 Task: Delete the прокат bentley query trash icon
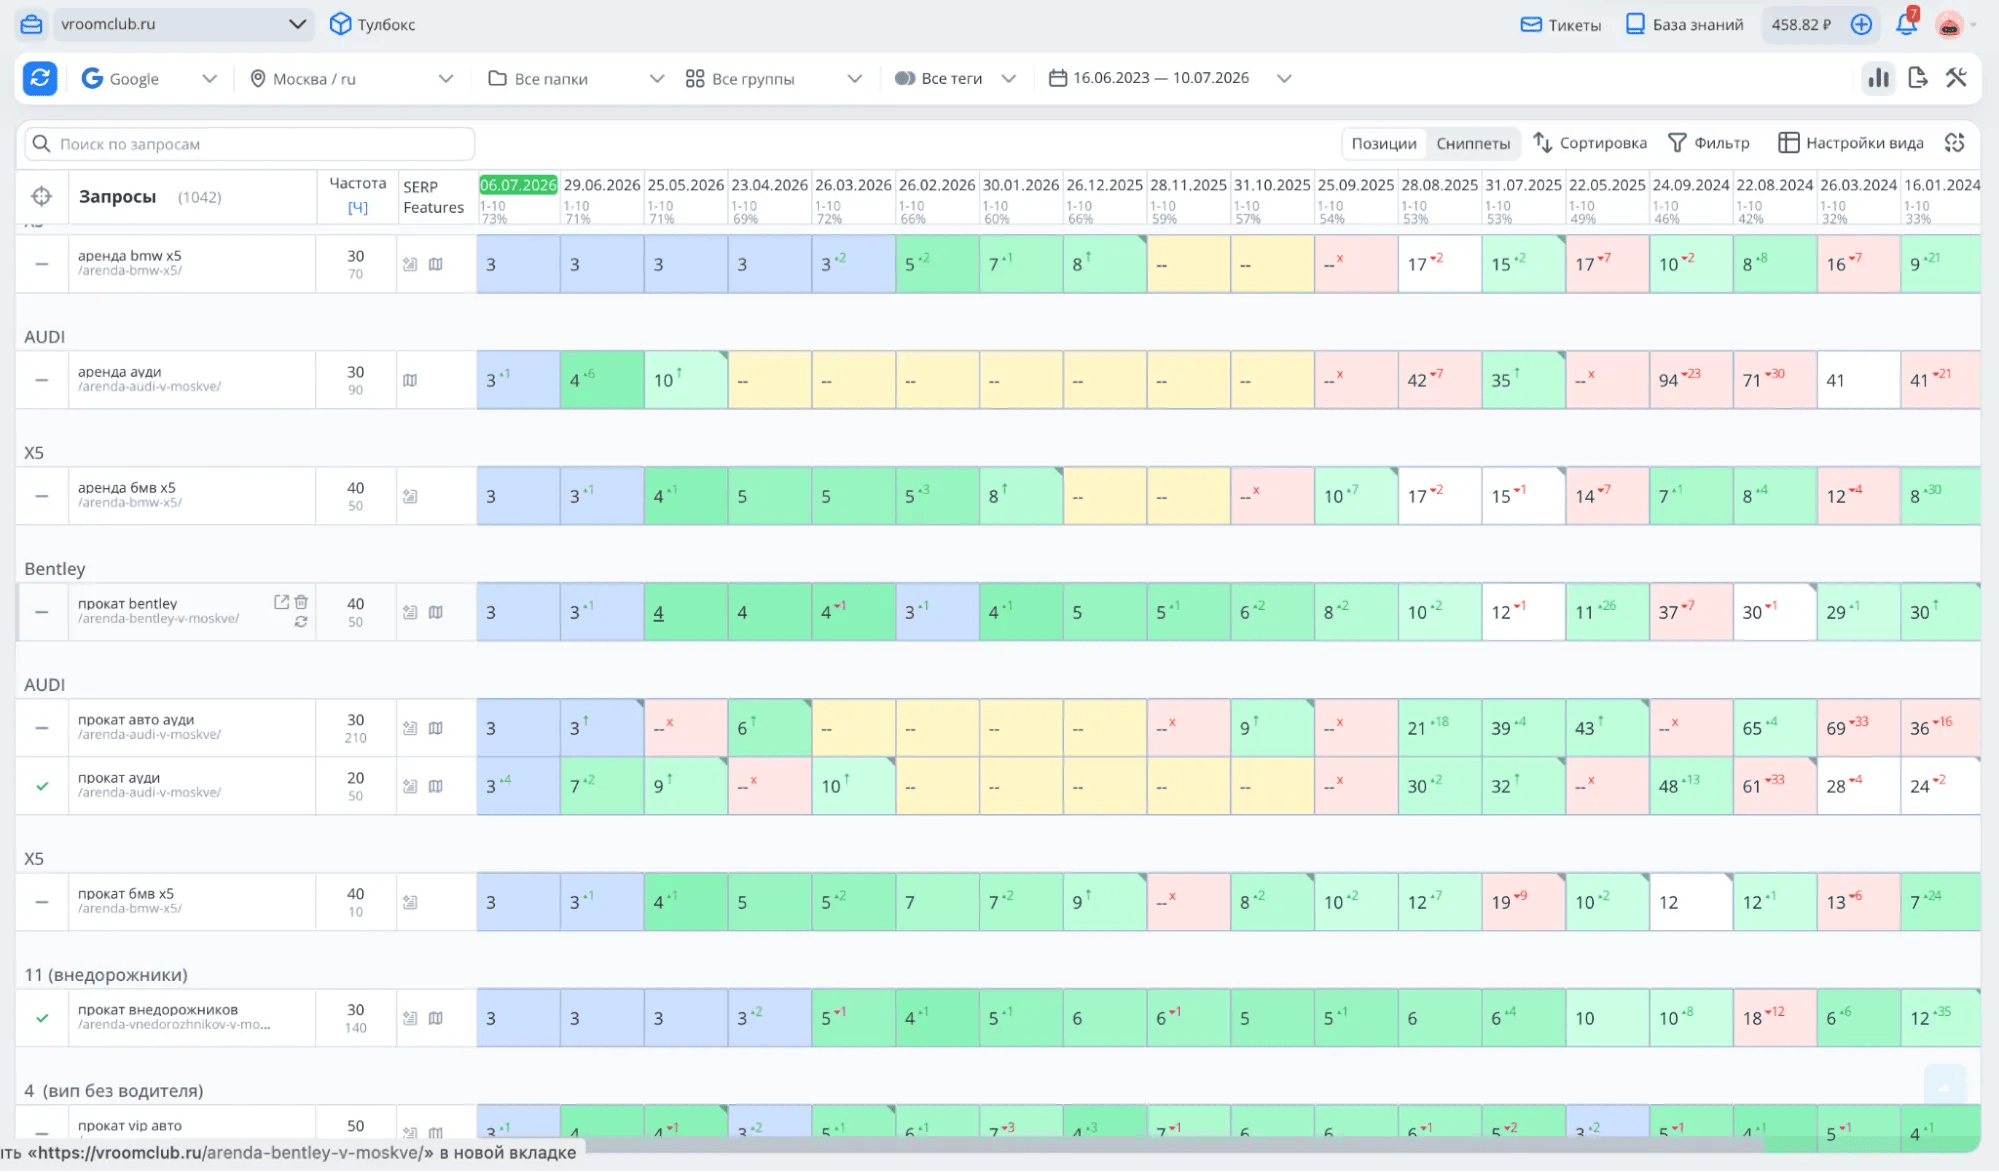301,602
